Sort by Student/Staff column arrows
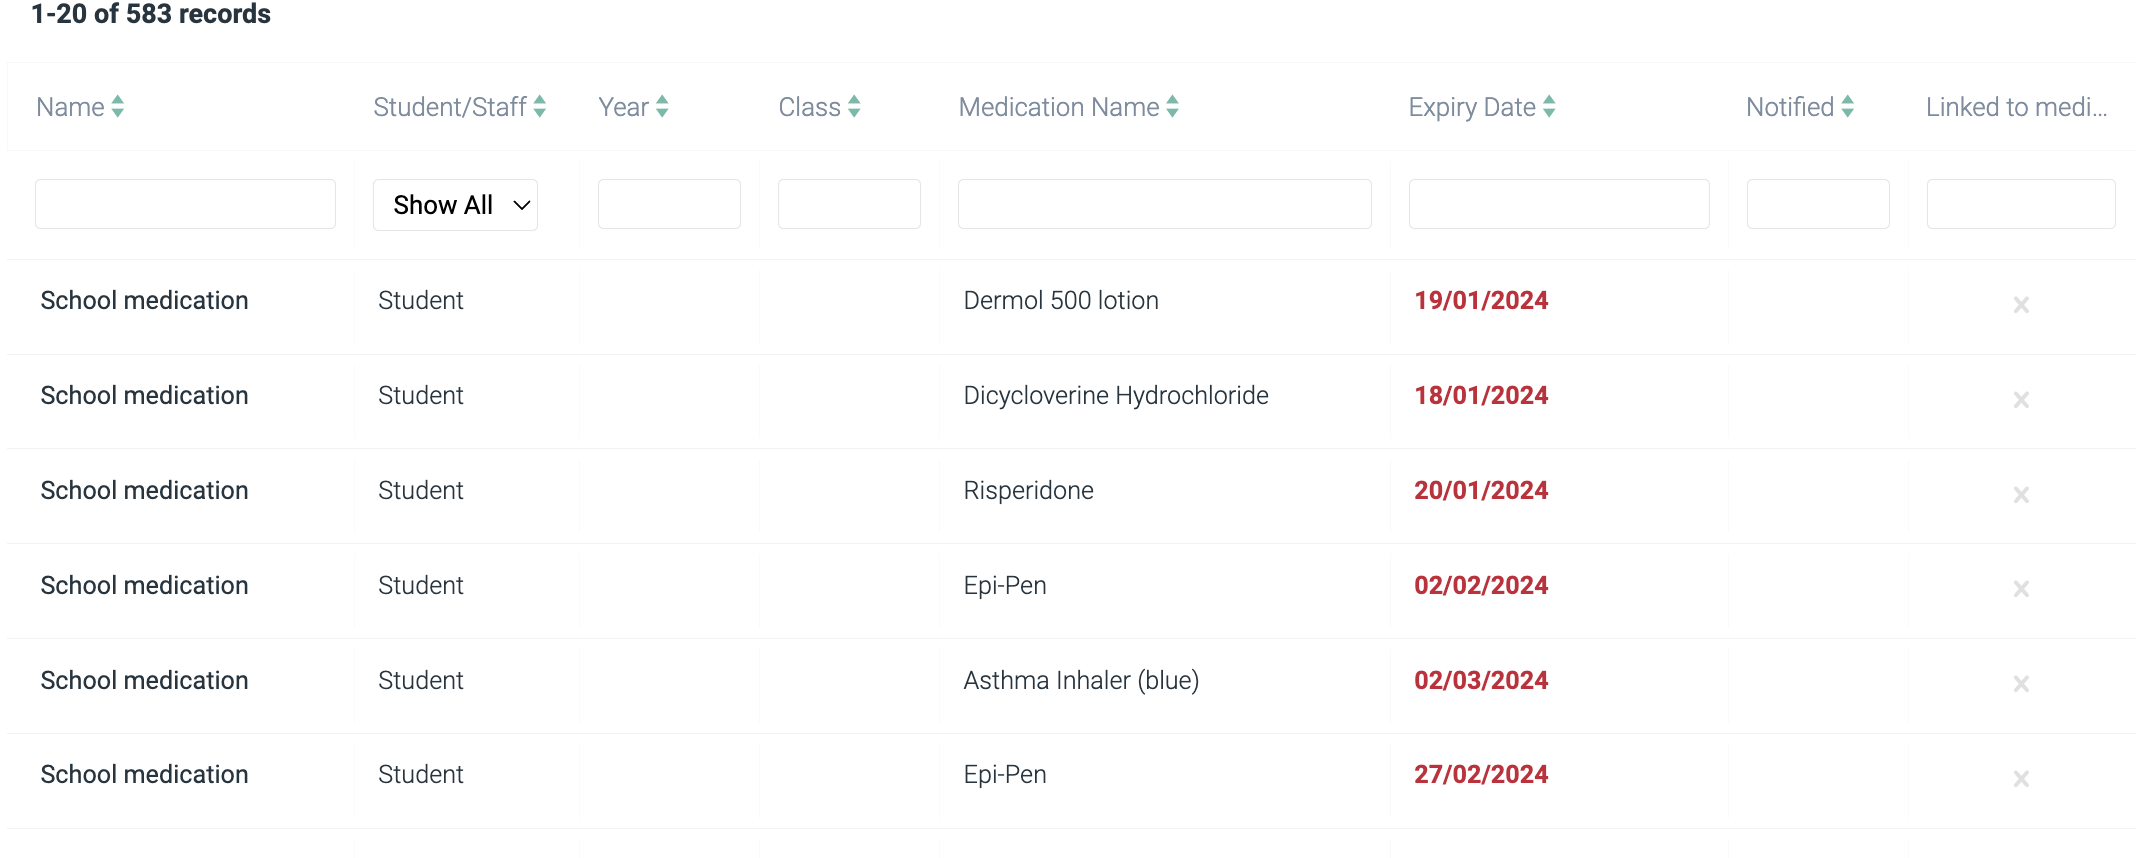 coord(540,107)
